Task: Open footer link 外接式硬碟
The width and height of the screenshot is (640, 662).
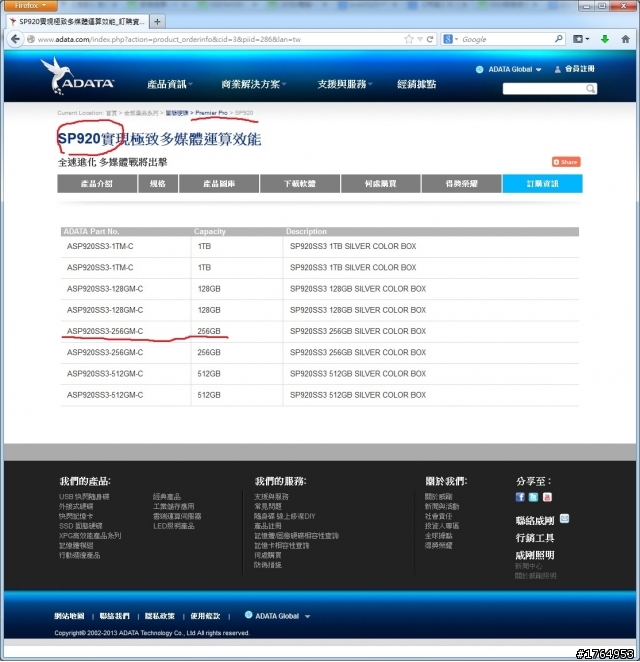Action: point(76,506)
